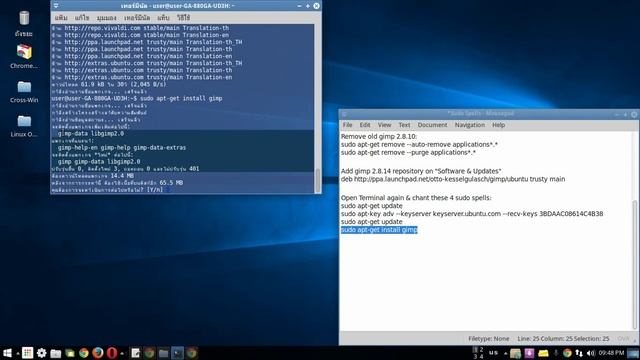Expand the arrow next to the start button
This screenshot has height=360, width=640.
(18, 353)
